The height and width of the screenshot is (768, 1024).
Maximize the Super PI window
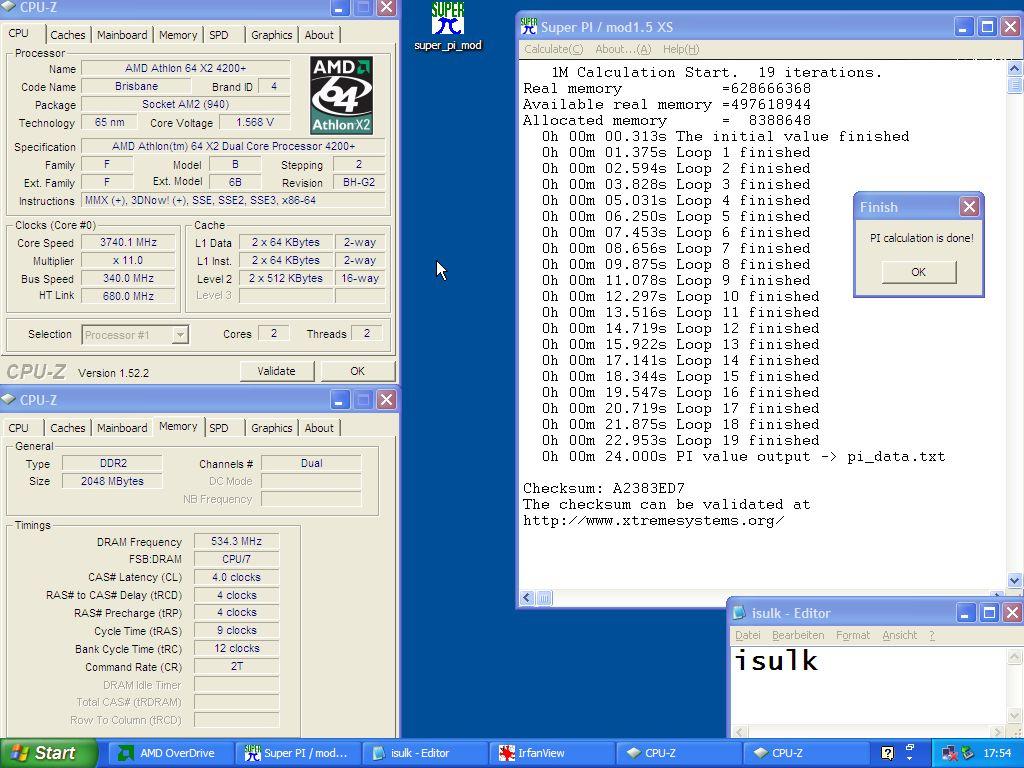987,27
